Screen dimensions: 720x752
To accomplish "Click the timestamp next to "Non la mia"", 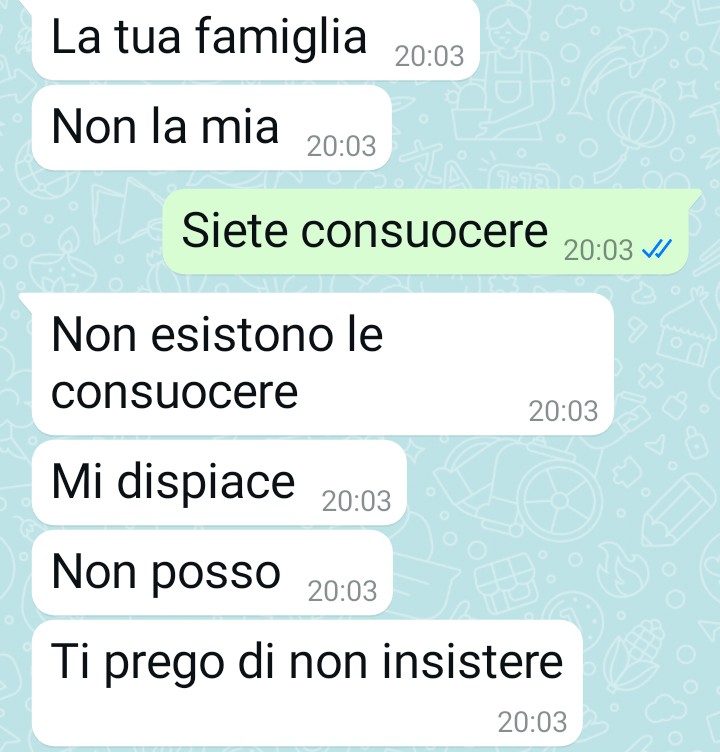I will point(342,146).
